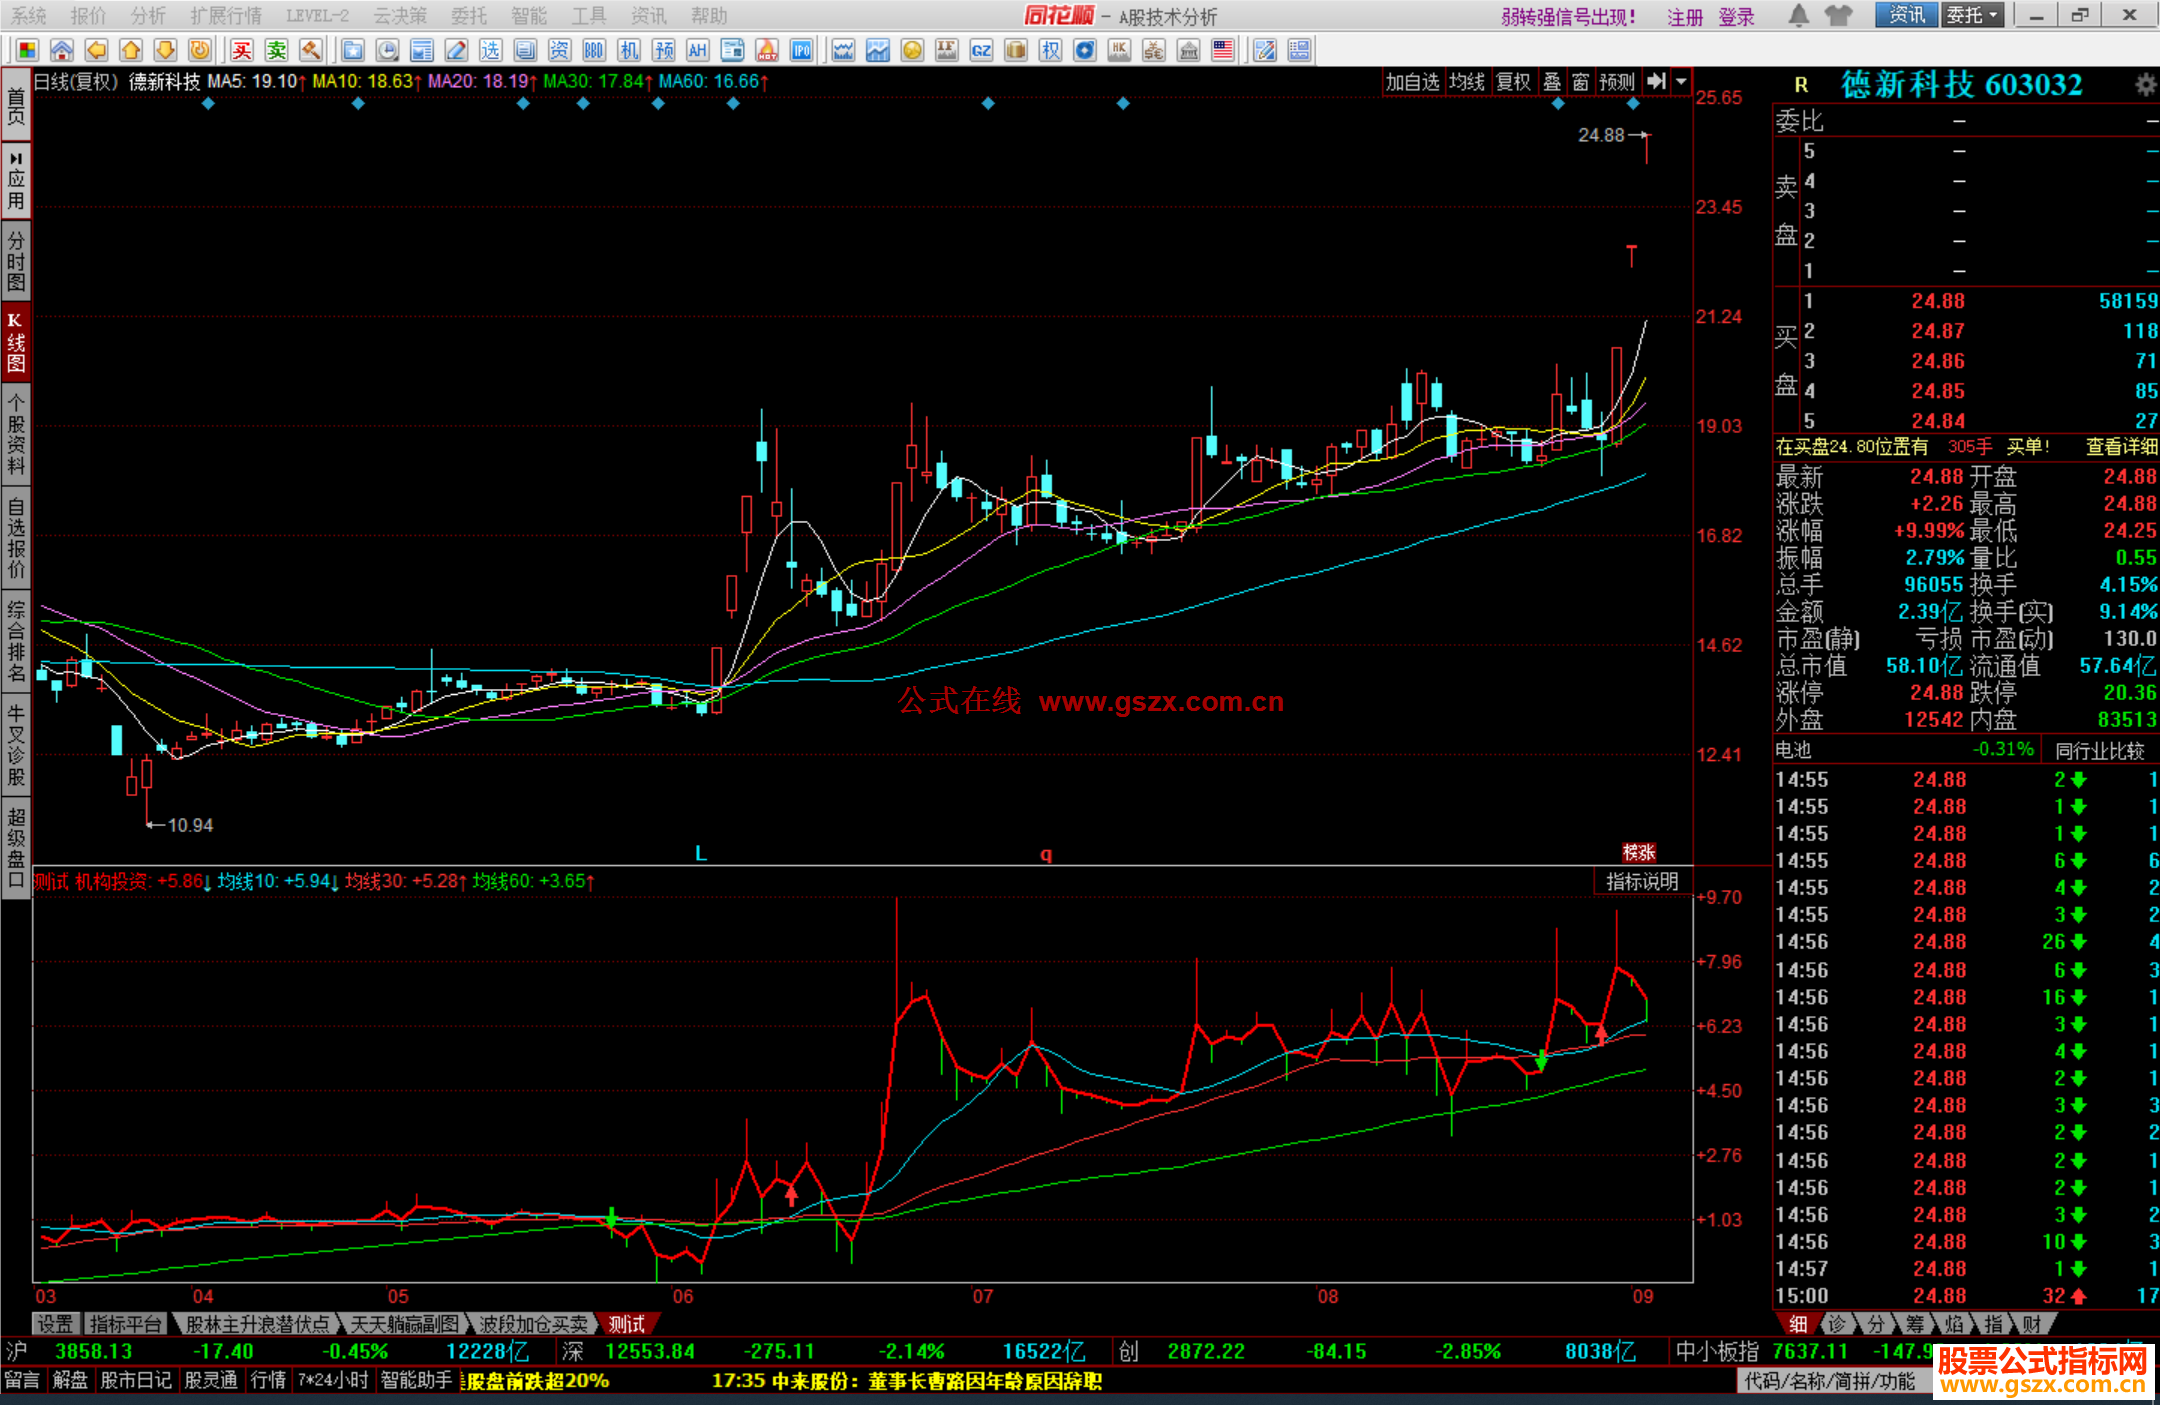Click the green 卖 sell toolbar icon
This screenshot has width=2160, height=1405.
click(276, 50)
